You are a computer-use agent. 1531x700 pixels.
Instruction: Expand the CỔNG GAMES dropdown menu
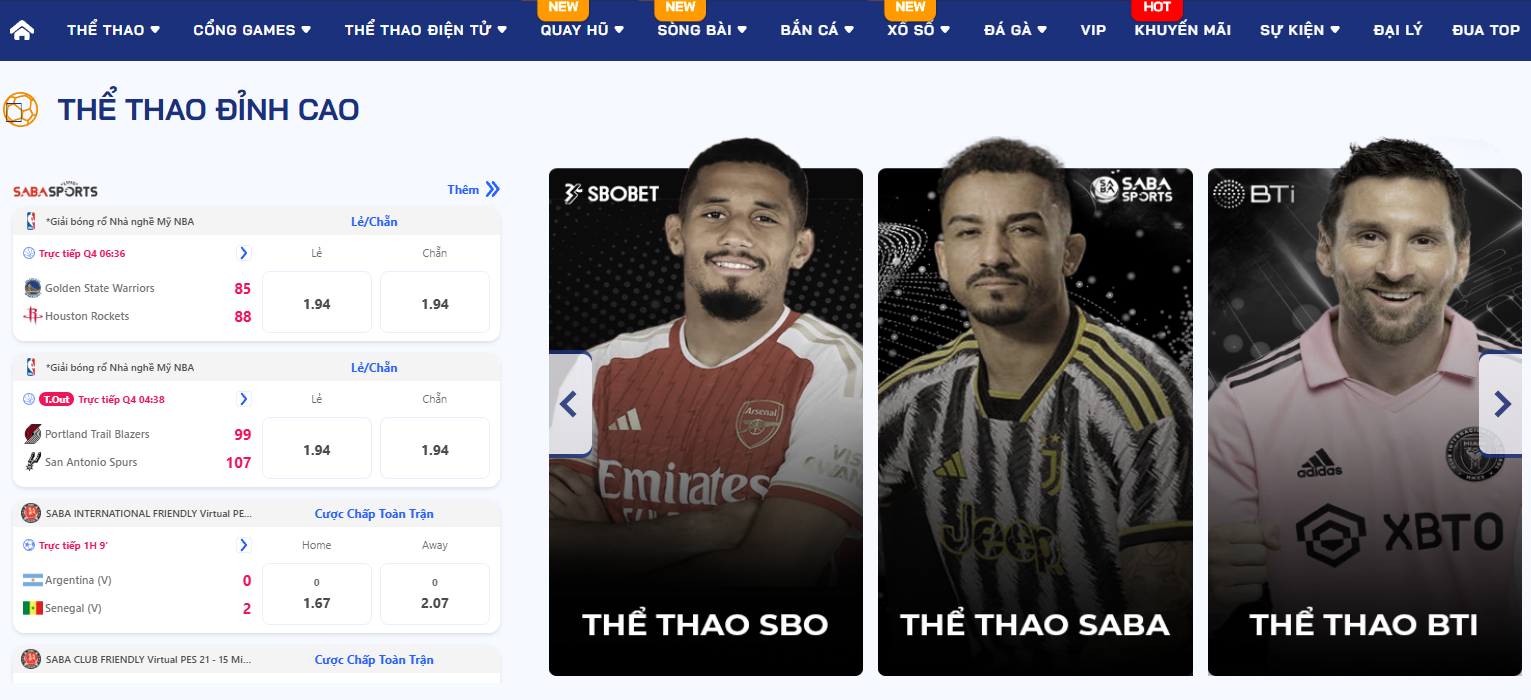click(x=252, y=30)
